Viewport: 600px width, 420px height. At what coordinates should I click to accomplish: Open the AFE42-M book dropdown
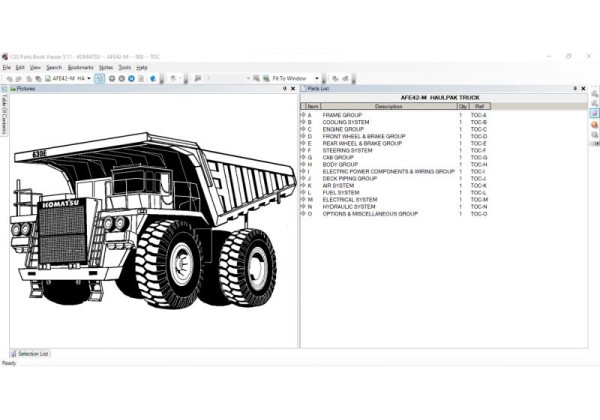tap(88, 78)
